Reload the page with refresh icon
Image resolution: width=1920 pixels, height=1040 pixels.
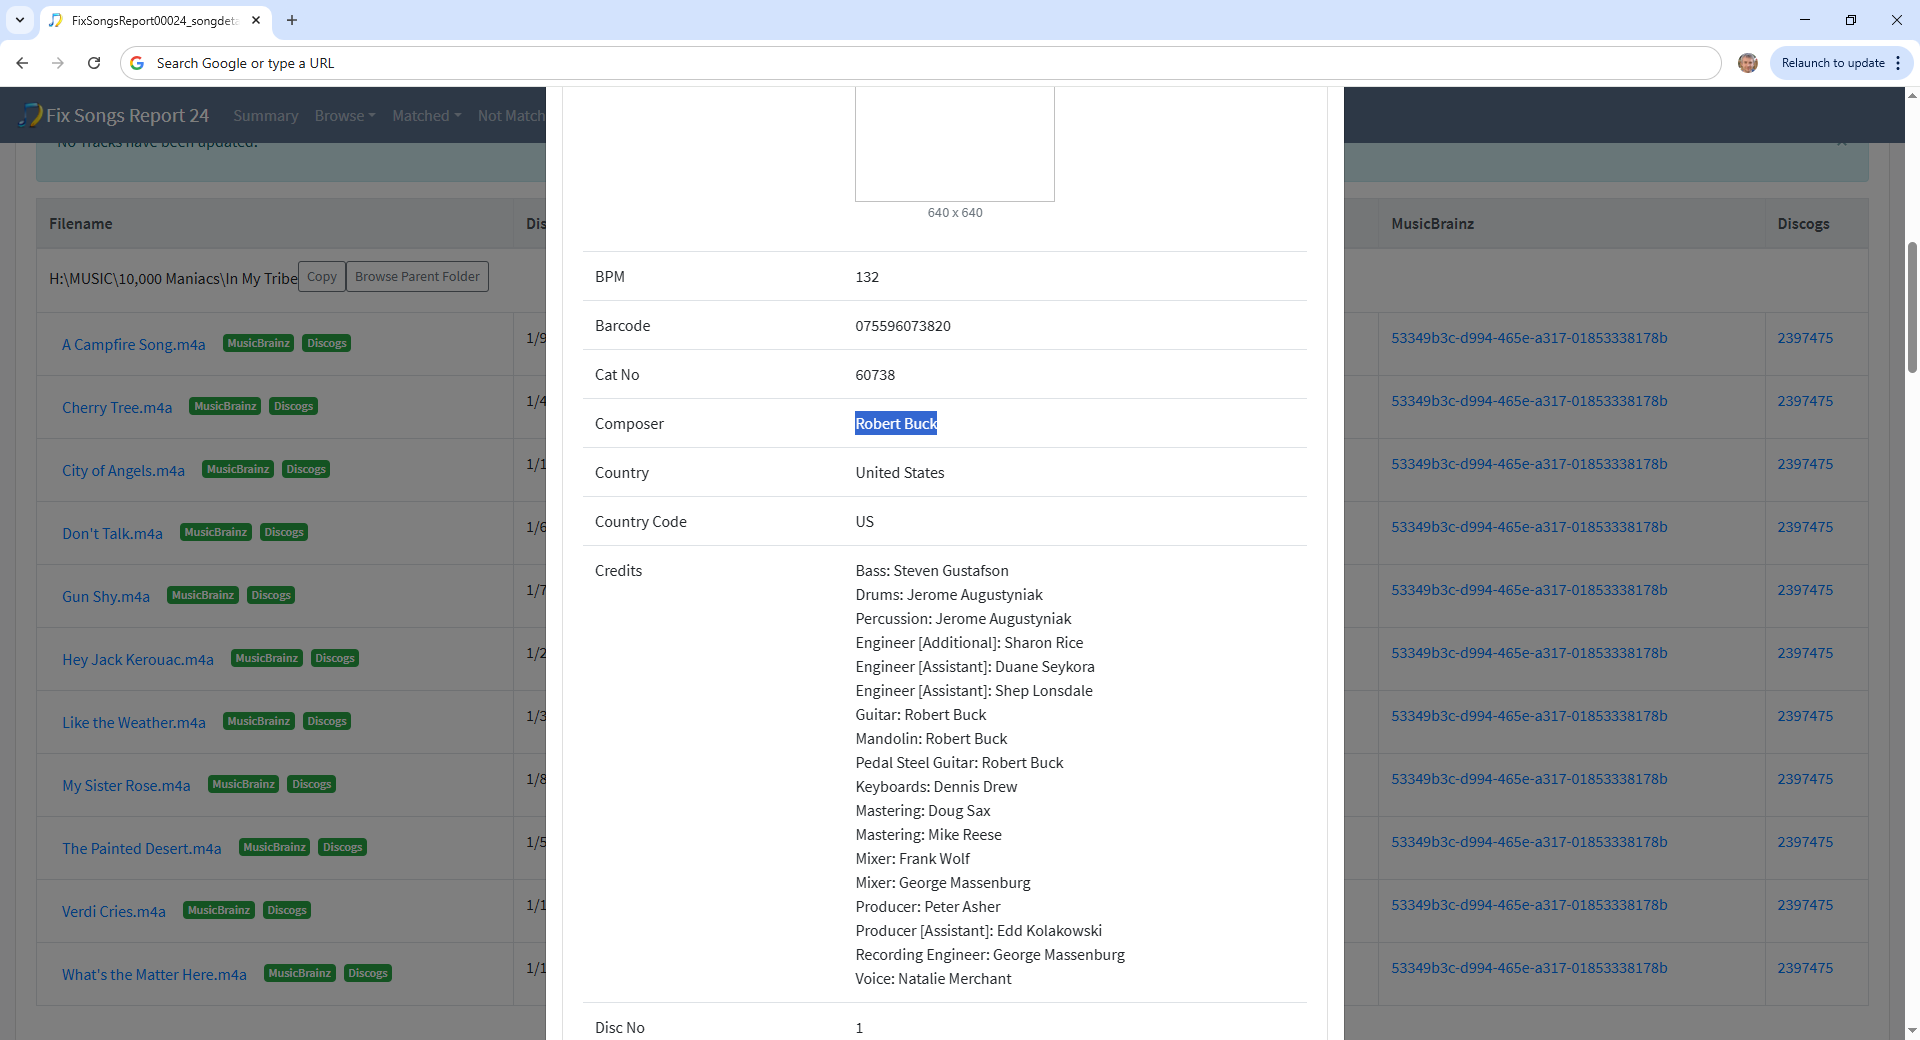pos(94,63)
